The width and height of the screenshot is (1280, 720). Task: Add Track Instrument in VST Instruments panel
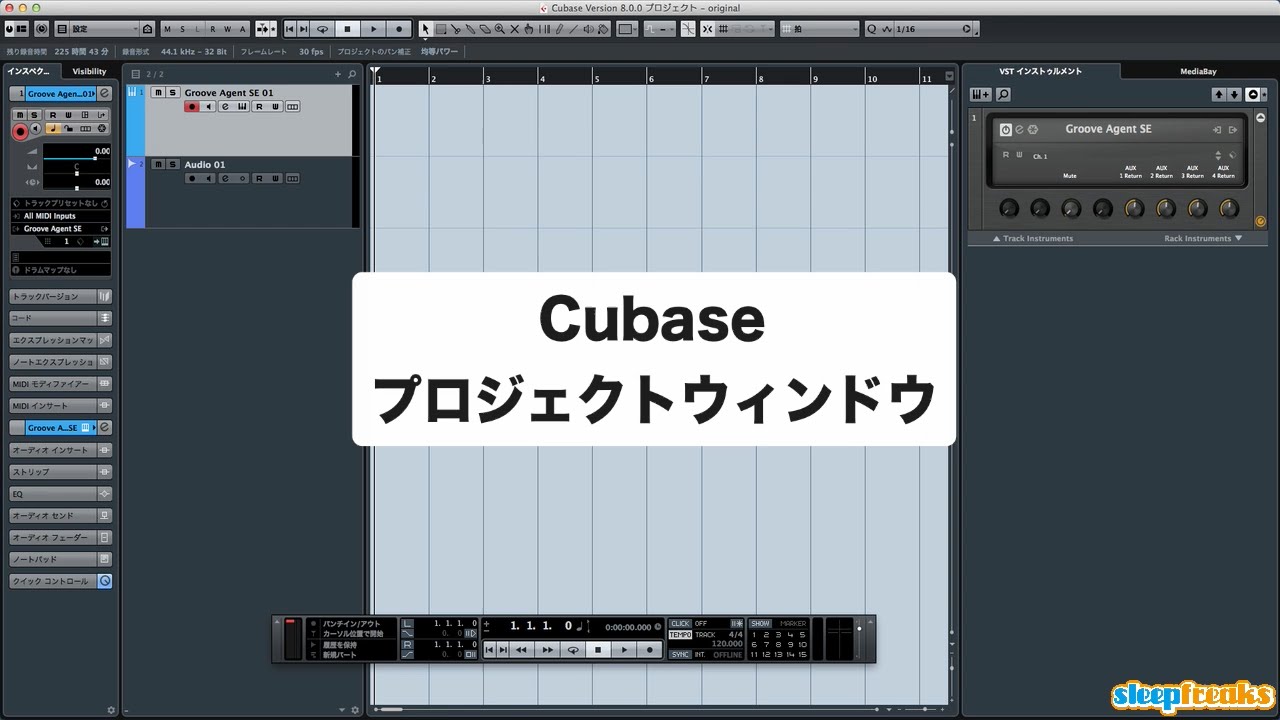[981, 94]
